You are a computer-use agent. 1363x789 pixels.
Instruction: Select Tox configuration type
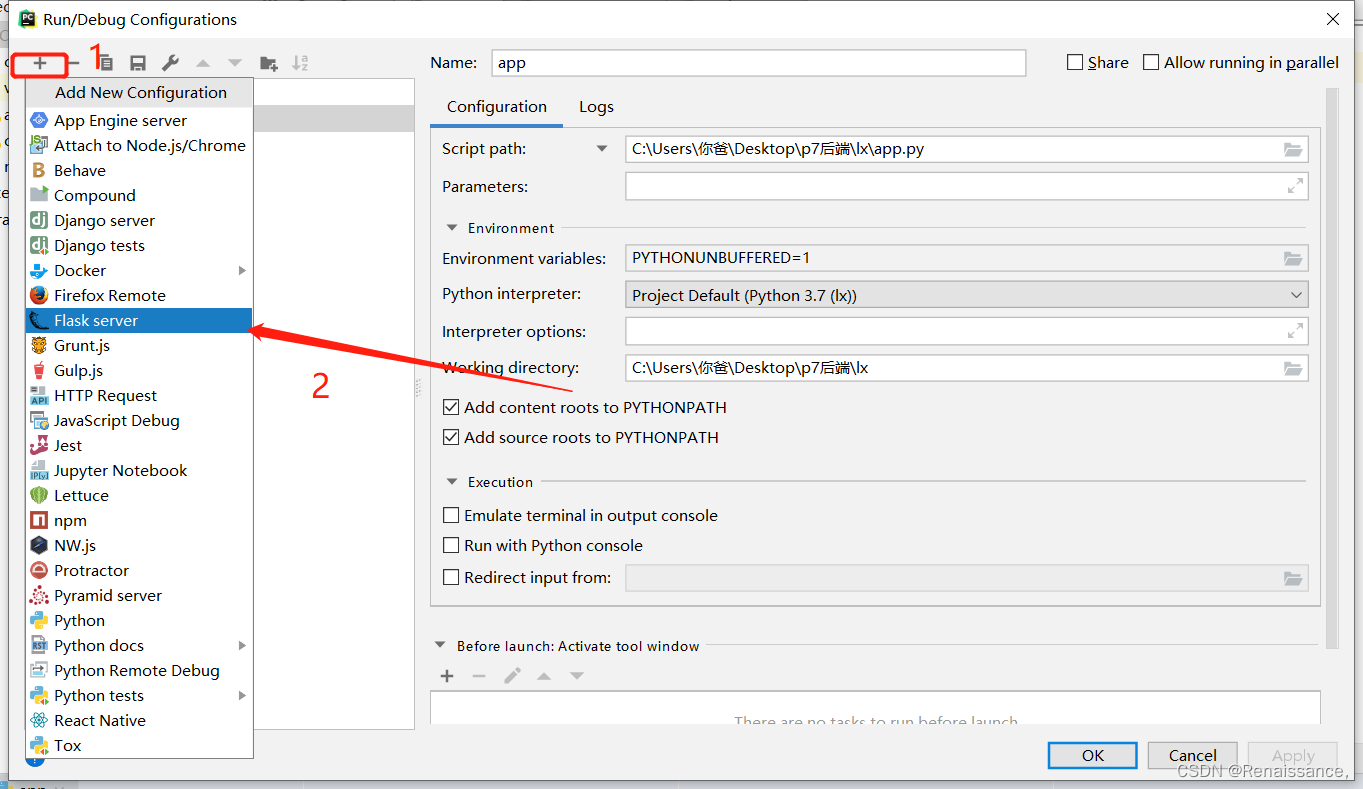pos(139,745)
